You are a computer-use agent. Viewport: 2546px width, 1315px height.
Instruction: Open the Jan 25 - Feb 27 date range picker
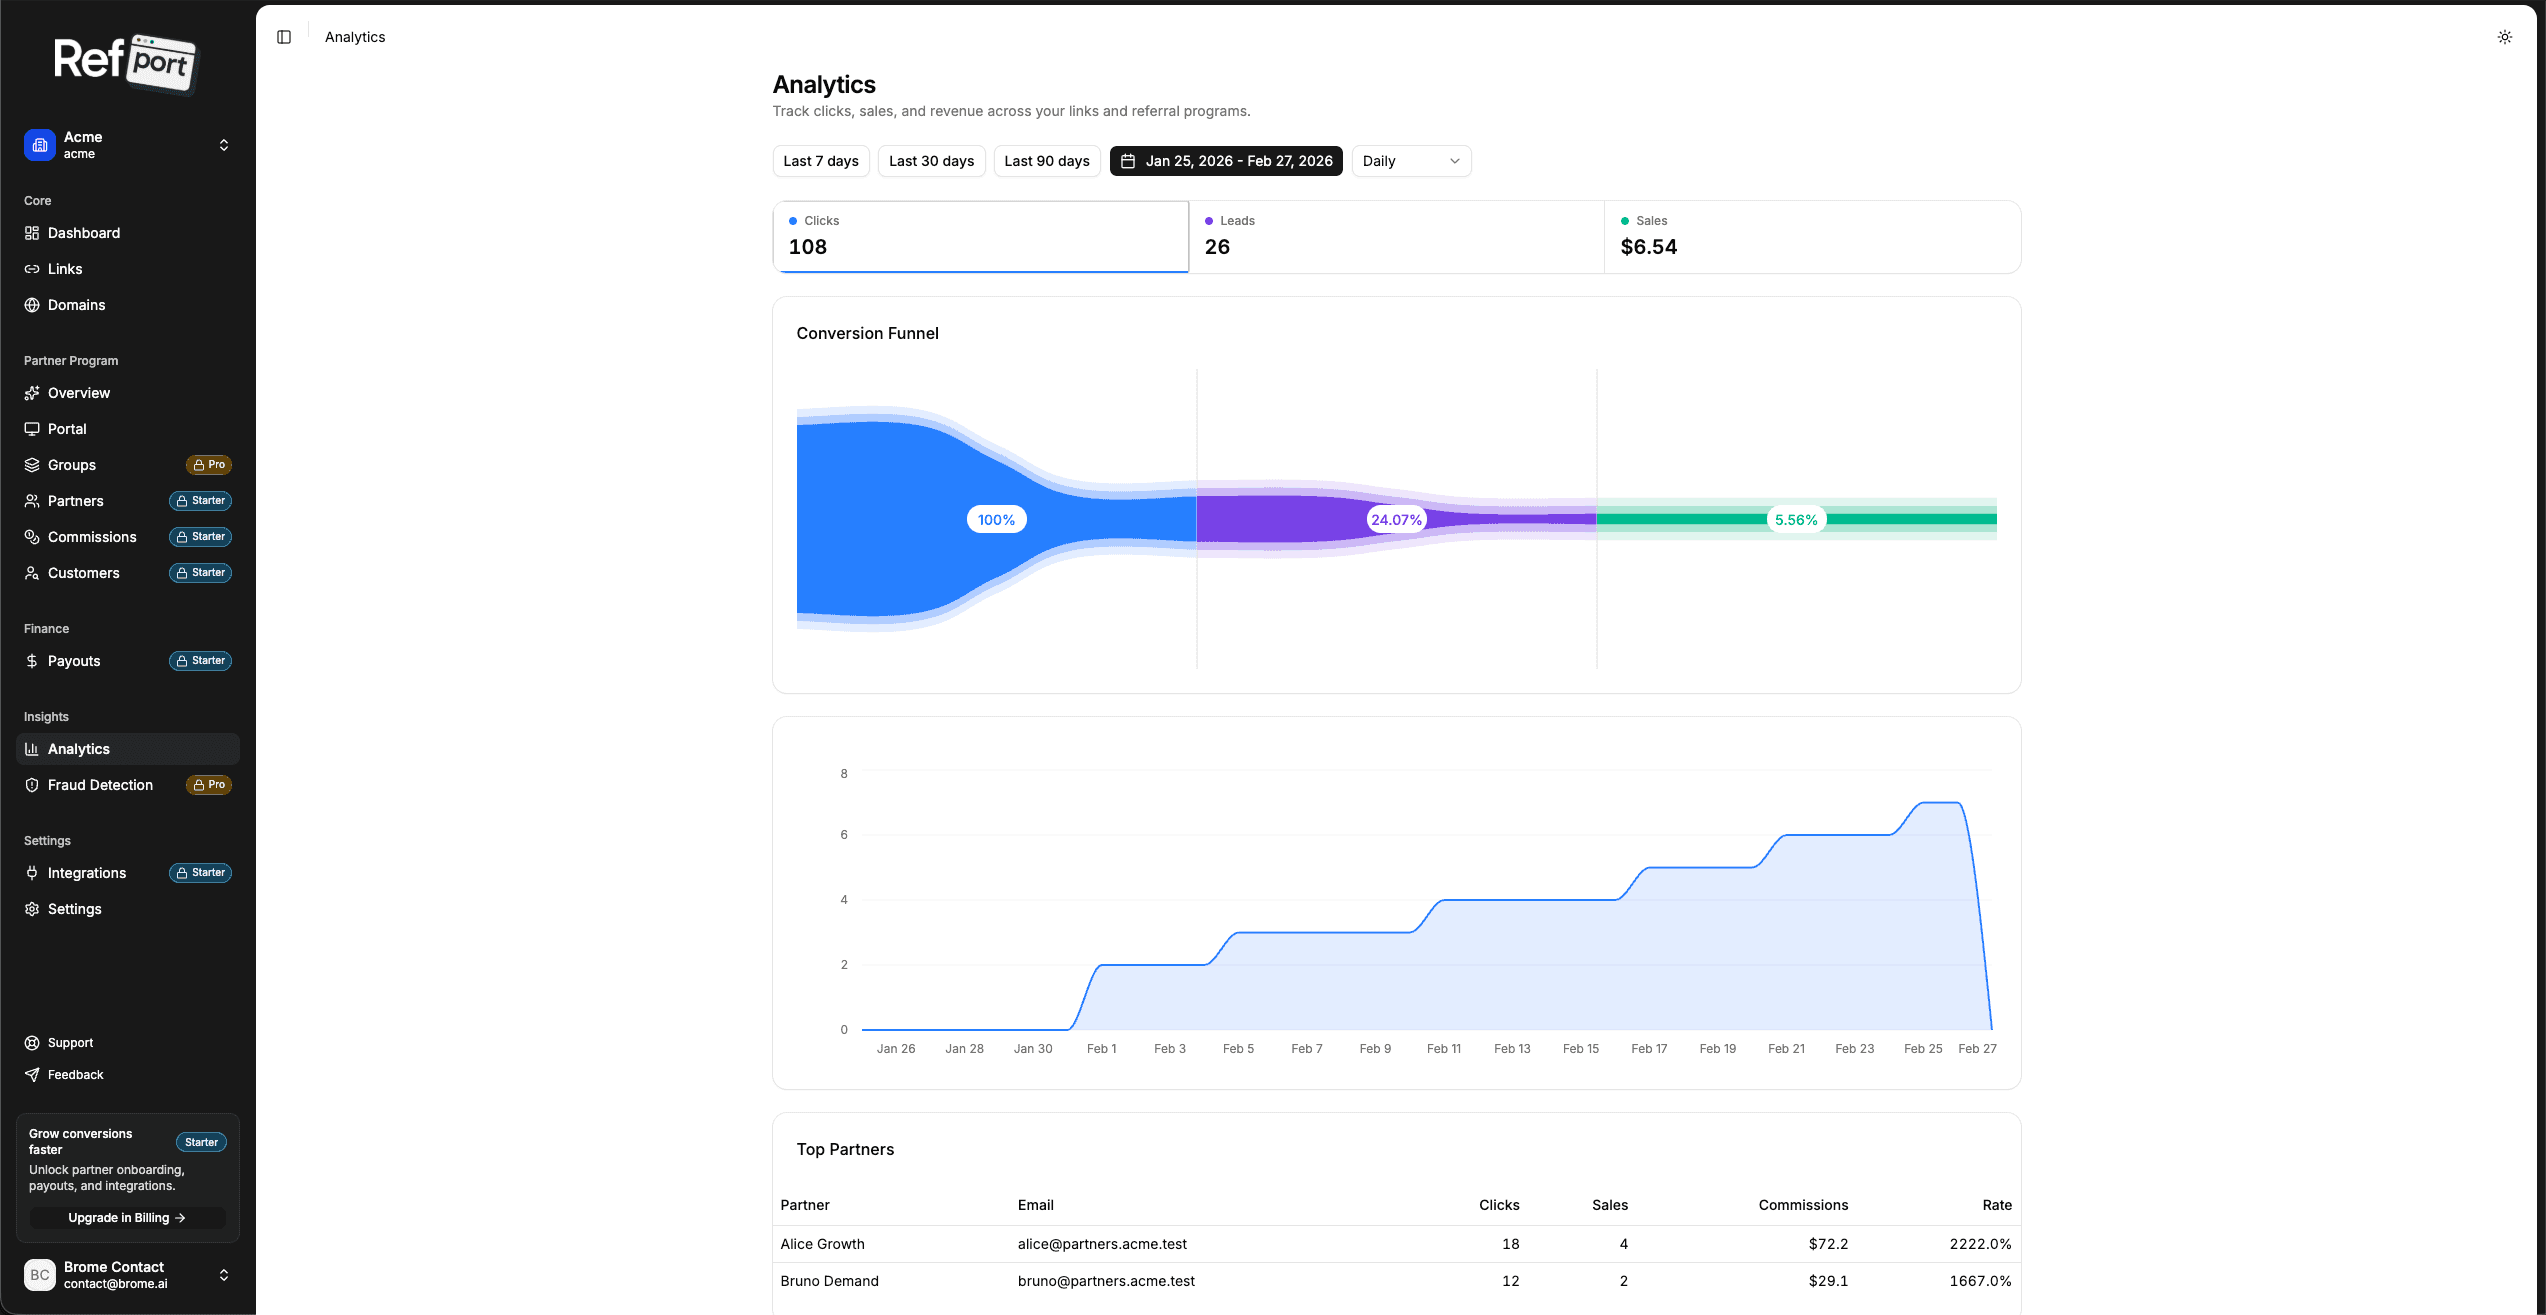coord(1226,160)
